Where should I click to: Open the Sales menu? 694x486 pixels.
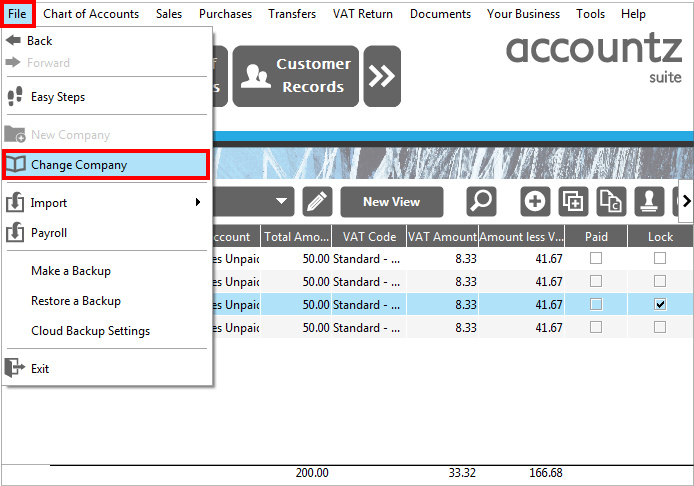click(169, 14)
